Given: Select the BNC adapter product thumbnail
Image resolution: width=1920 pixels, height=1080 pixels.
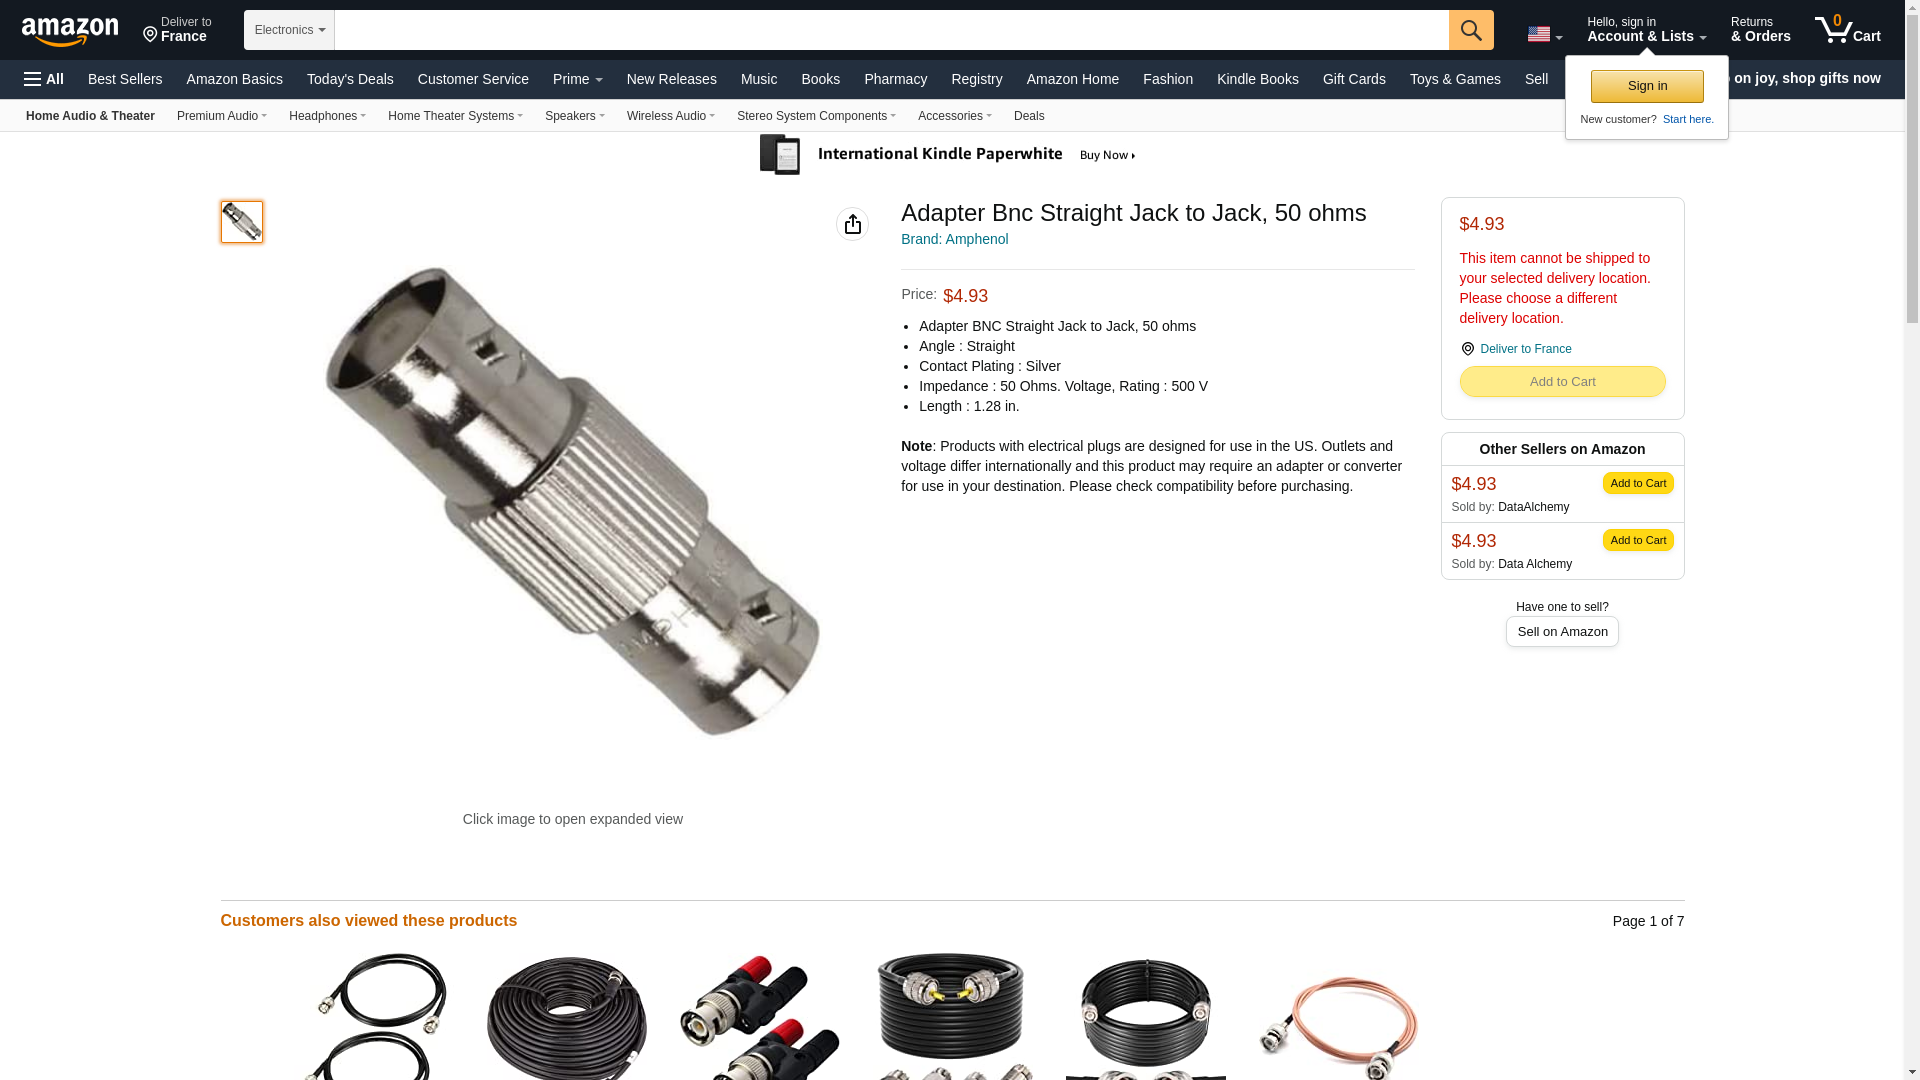Looking at the screenshot, I should pos(242,222).
